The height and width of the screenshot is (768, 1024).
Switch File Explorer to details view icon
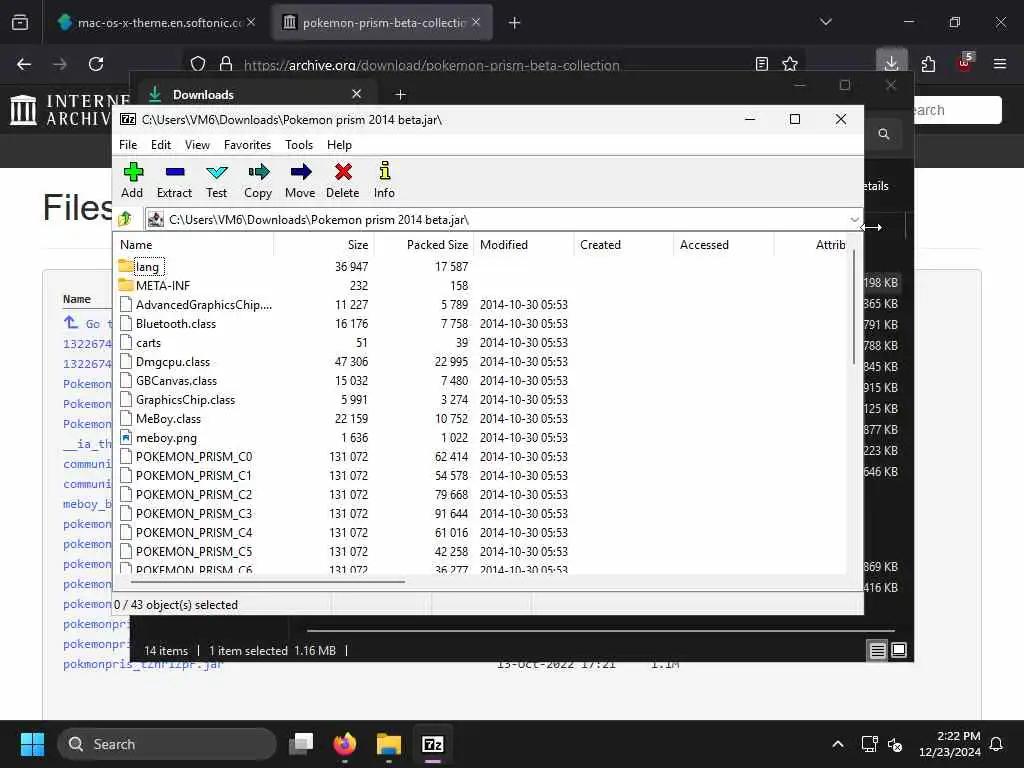[878, 650]
